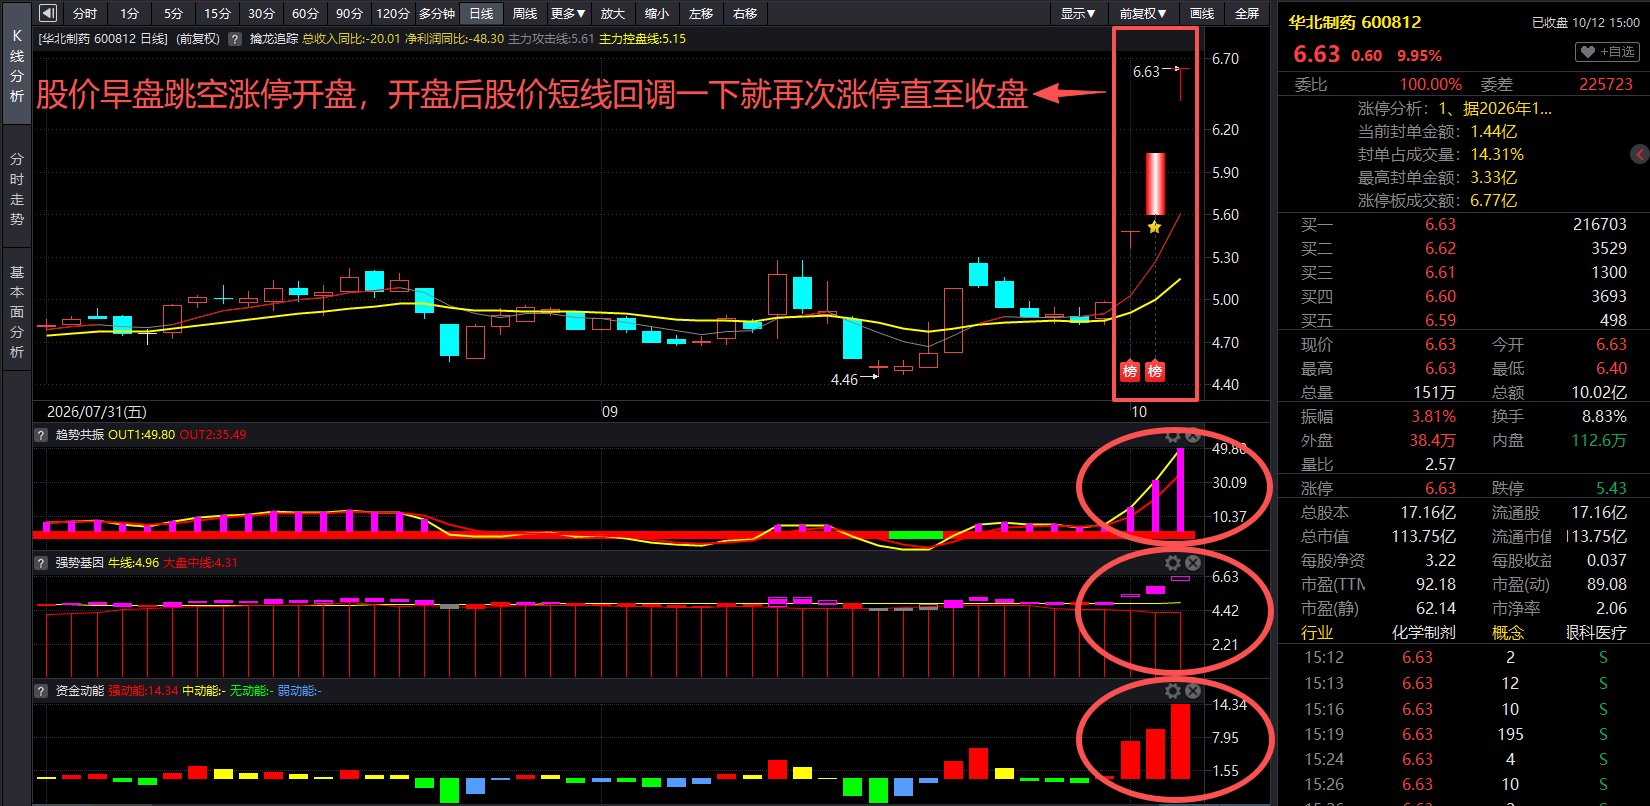Select the 120分 period tab

(393, 13)
